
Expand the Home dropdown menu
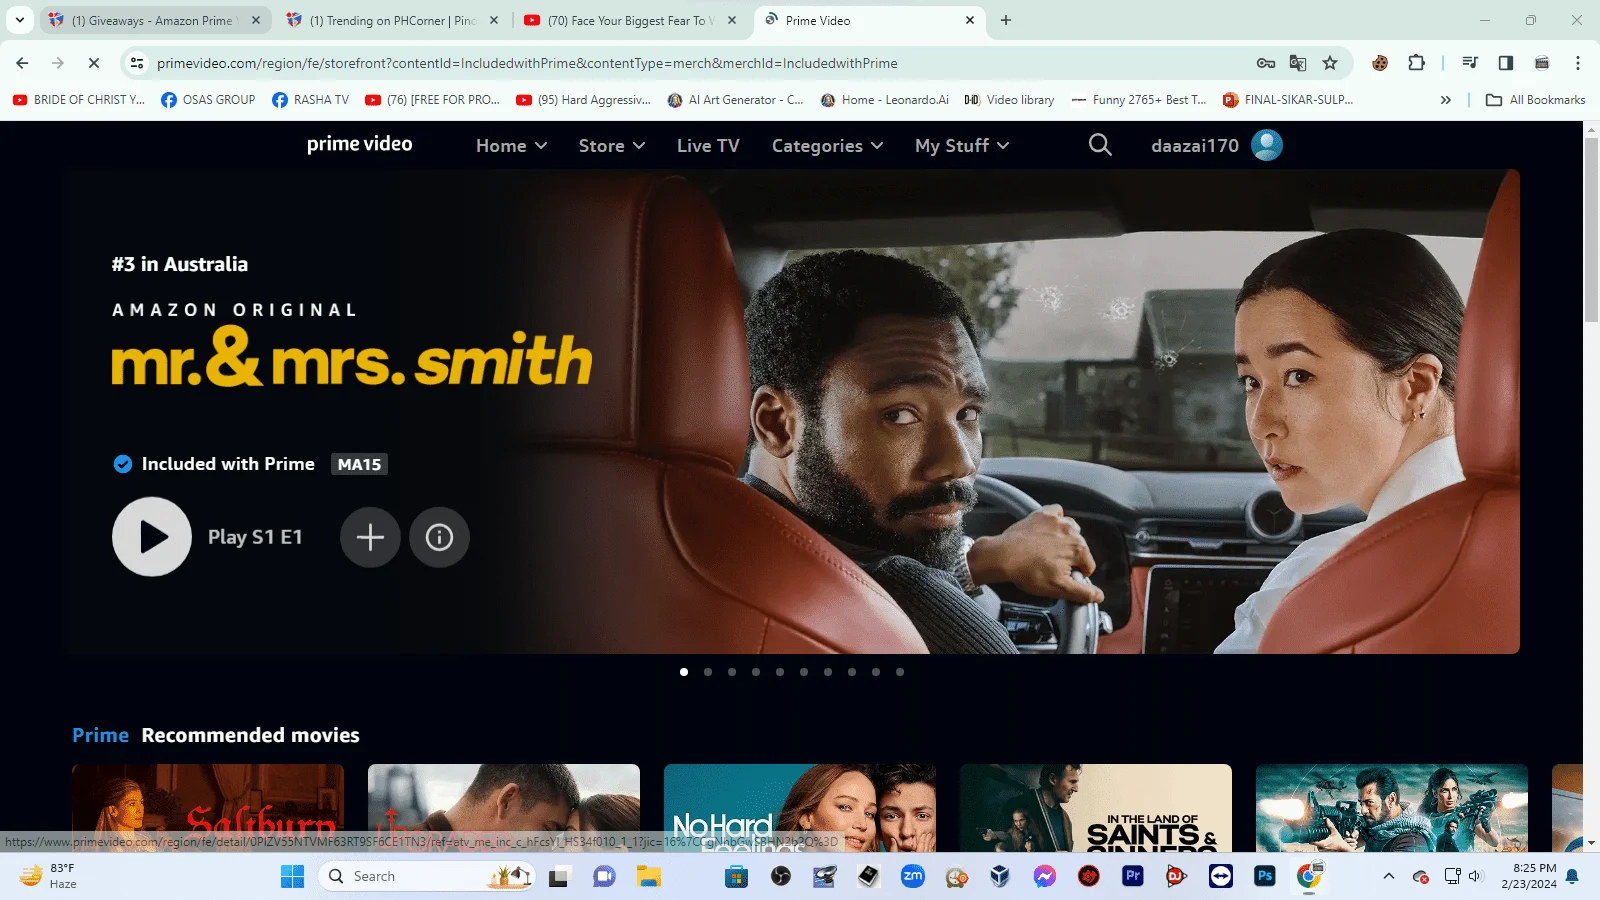pos(511,146)
